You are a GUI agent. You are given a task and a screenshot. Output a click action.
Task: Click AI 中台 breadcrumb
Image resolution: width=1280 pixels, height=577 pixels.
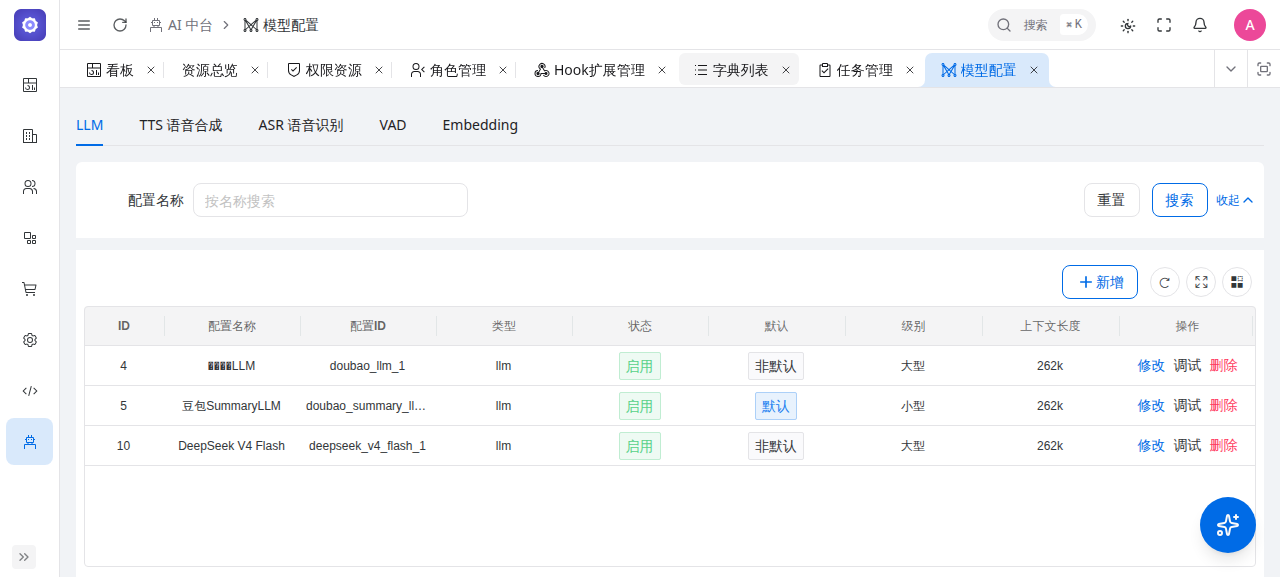tap(180, 25)
